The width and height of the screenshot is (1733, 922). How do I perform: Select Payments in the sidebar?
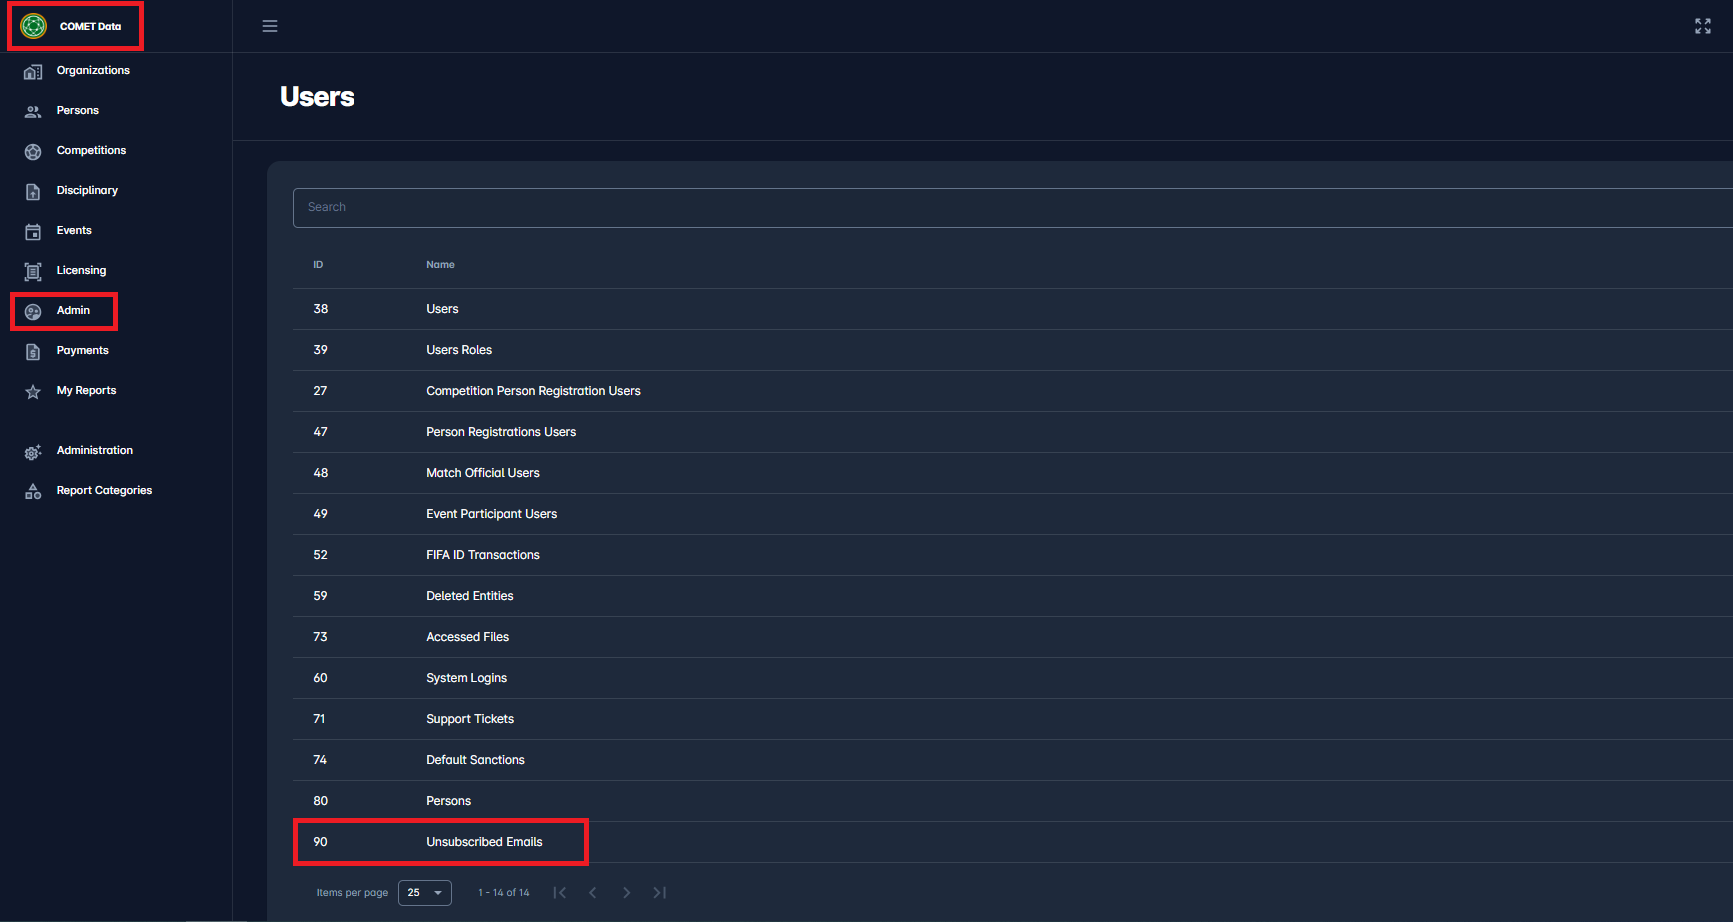click(82, 351)
